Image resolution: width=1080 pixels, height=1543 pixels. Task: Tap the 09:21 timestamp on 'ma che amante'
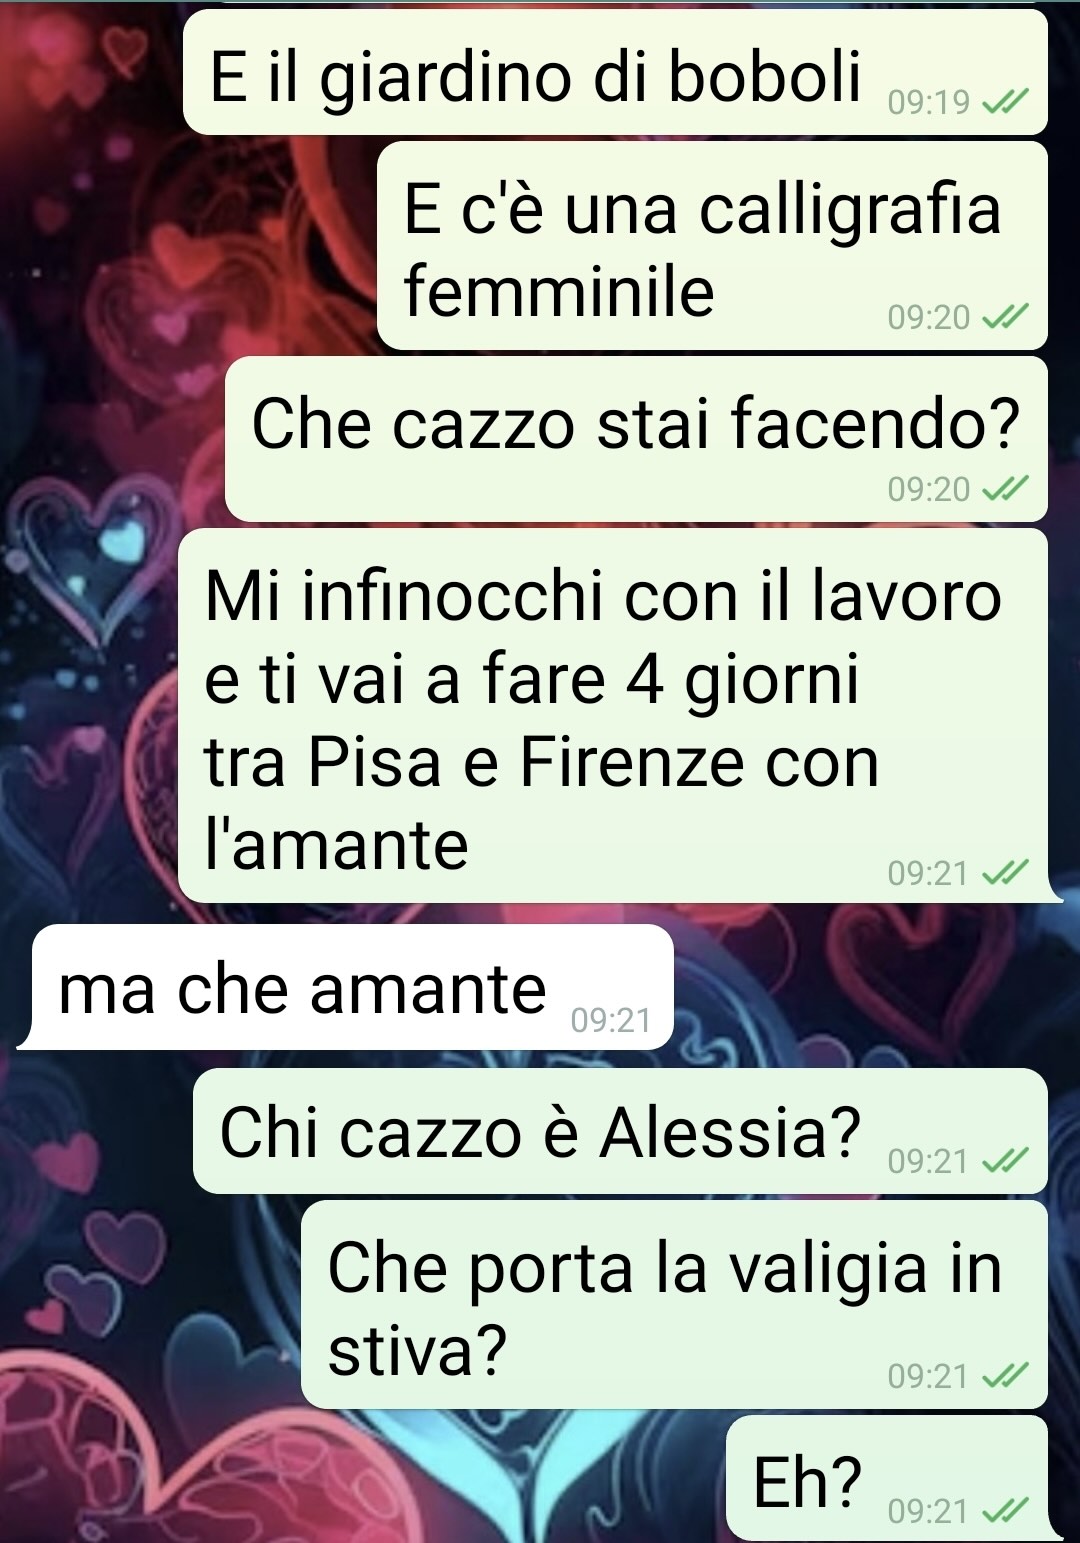tap(611, 1020)
